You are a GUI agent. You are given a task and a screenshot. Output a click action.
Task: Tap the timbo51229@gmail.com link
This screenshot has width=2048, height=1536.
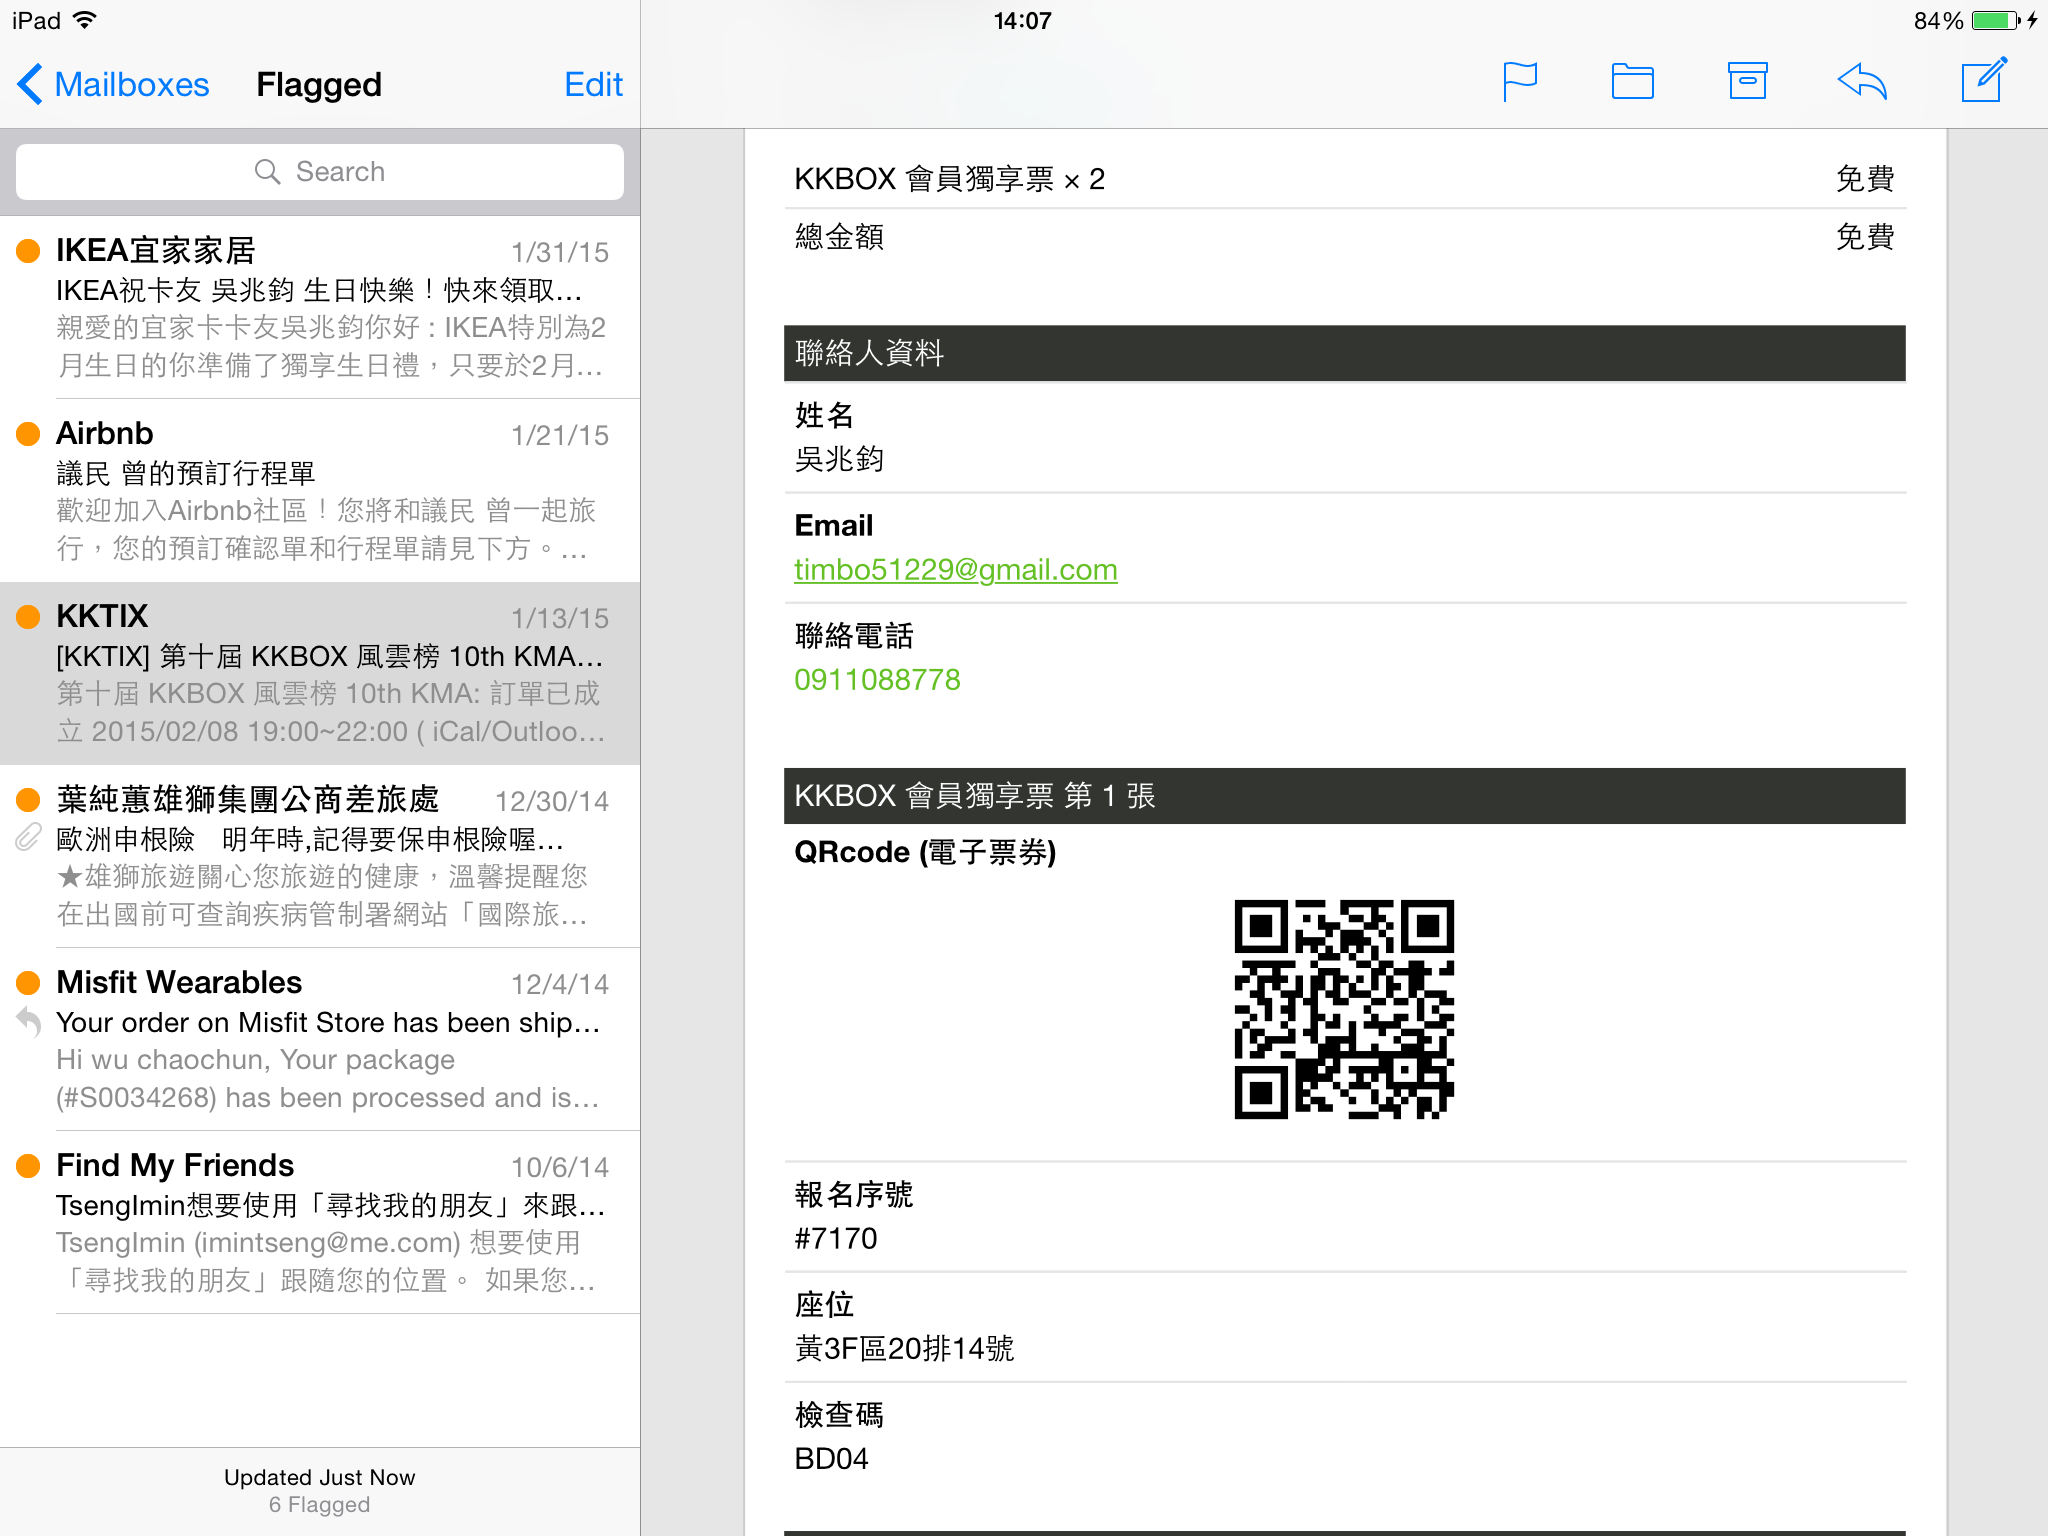tap(955, 570)
